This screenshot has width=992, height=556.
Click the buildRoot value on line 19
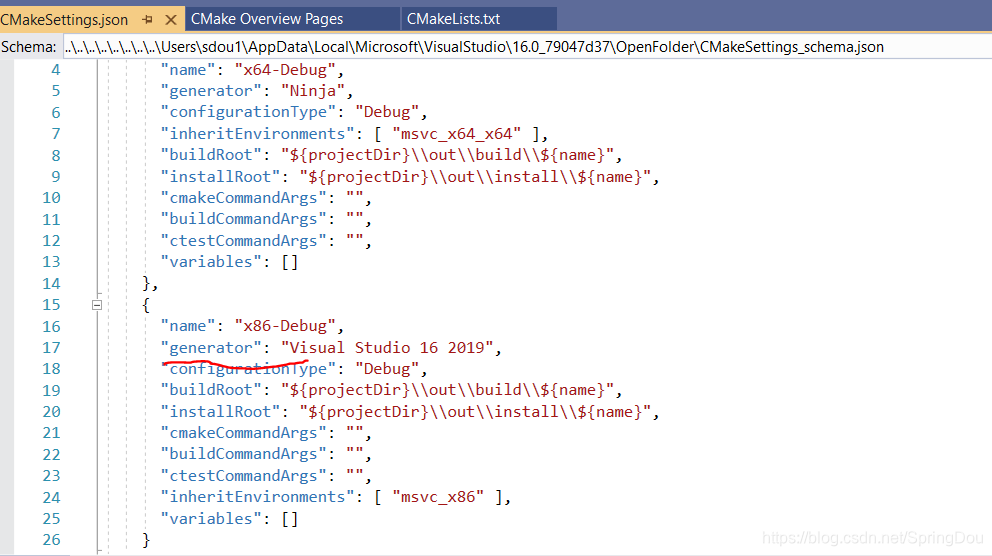click(447, 390)
